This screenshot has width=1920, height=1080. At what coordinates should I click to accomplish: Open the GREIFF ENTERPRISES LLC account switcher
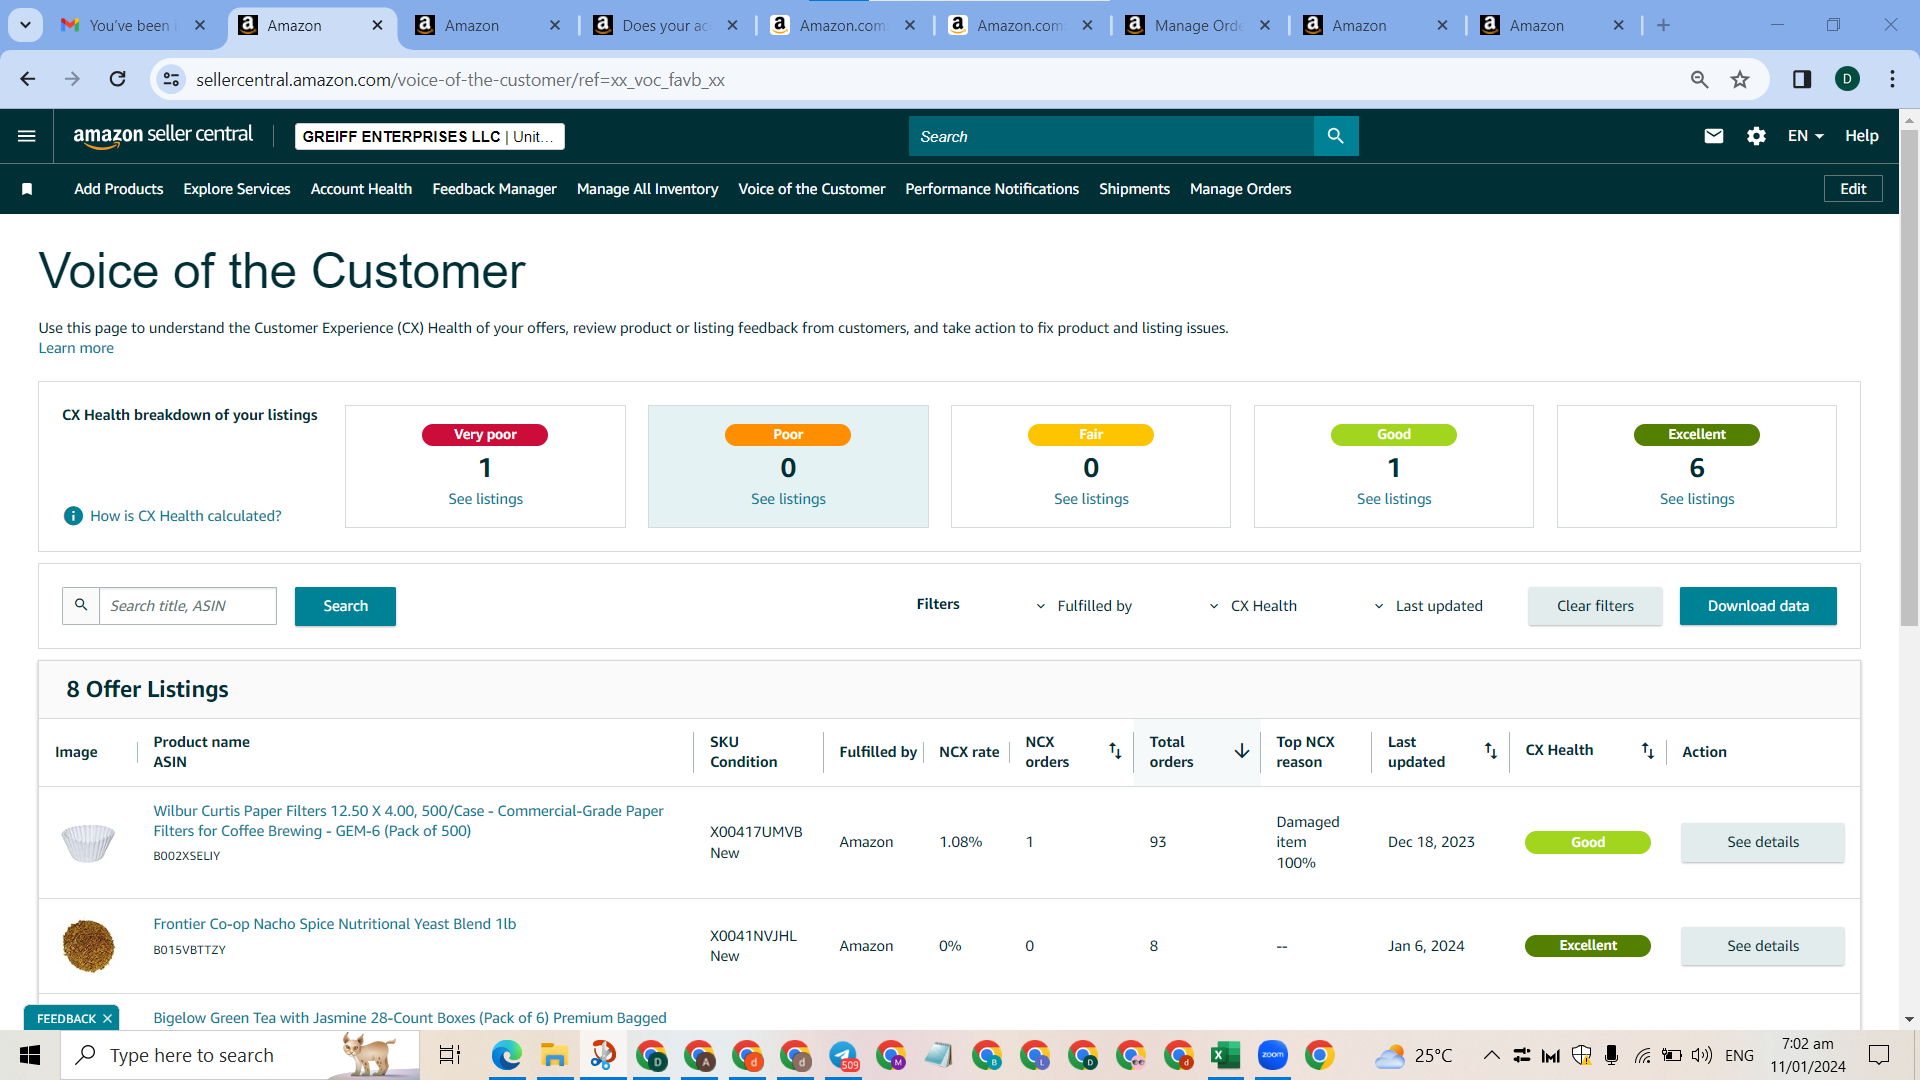click(430, 137)
